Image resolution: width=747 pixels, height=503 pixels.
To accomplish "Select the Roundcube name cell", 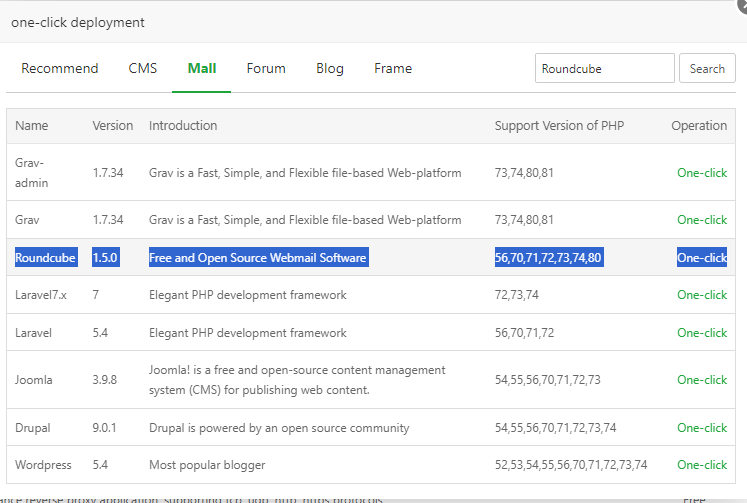I will click(x=46, y=258).
